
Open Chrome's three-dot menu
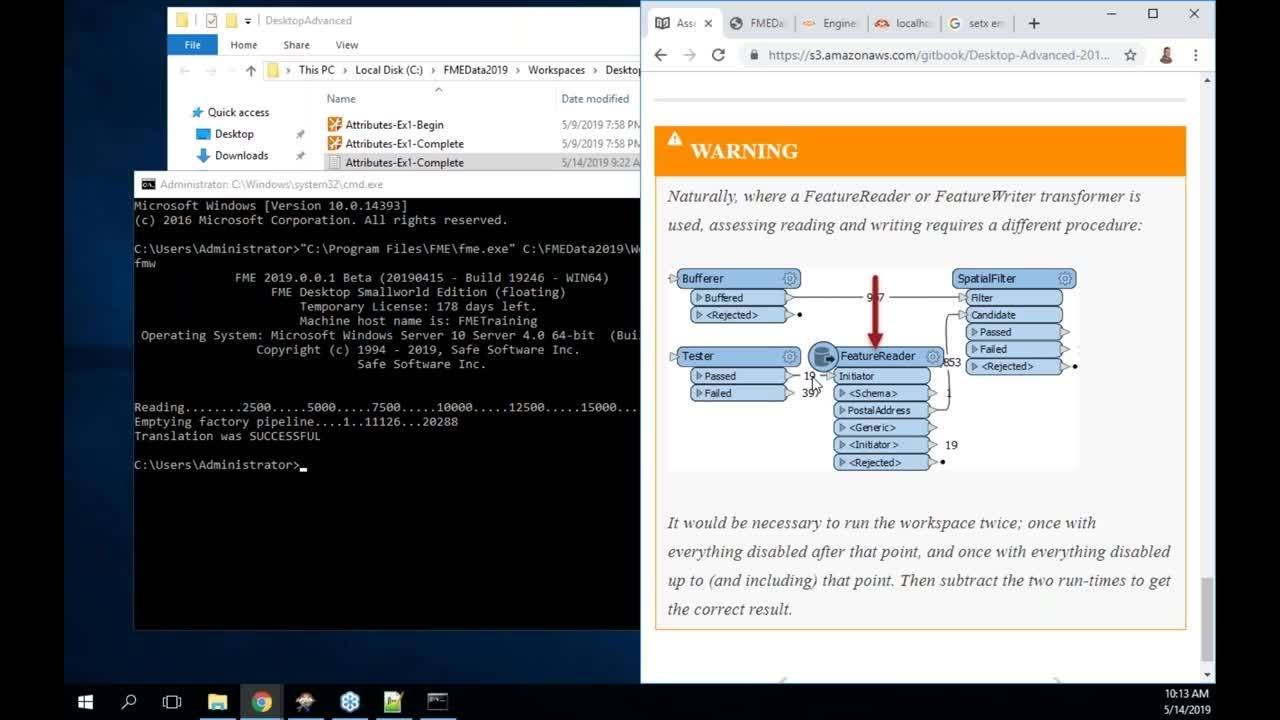coord(1195,55)
